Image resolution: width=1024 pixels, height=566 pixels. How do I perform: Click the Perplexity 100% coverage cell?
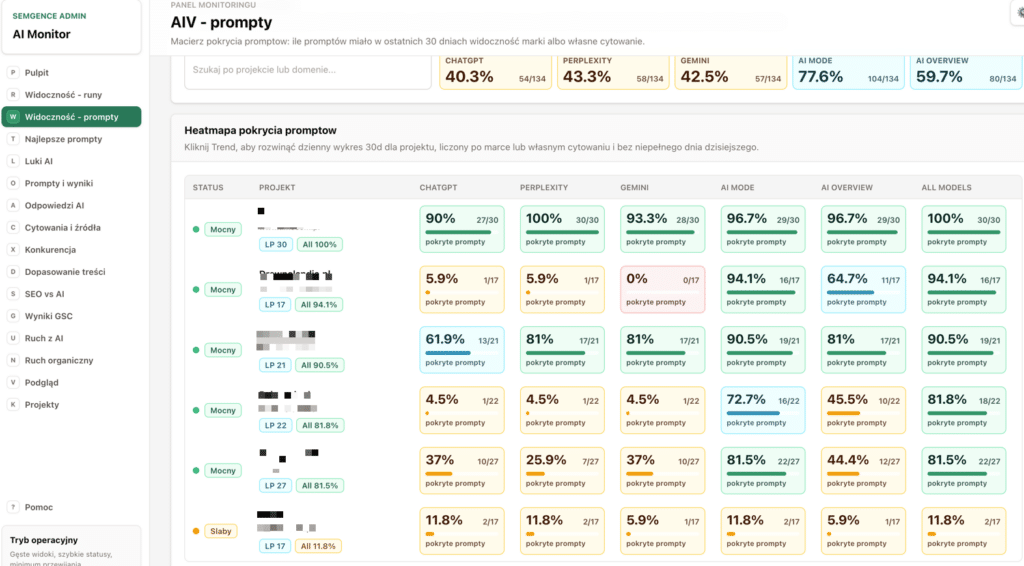[562, 229]
